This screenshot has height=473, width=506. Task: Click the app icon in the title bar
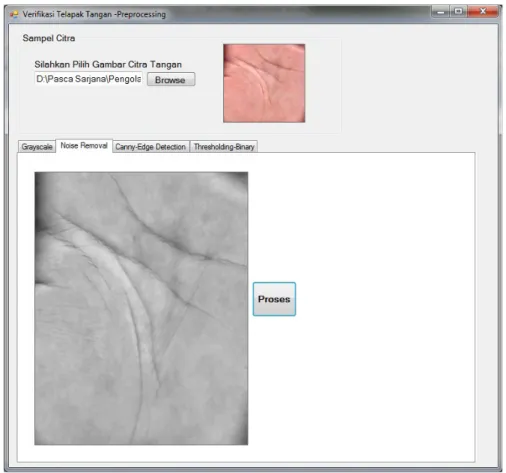[x=14, y=14]
